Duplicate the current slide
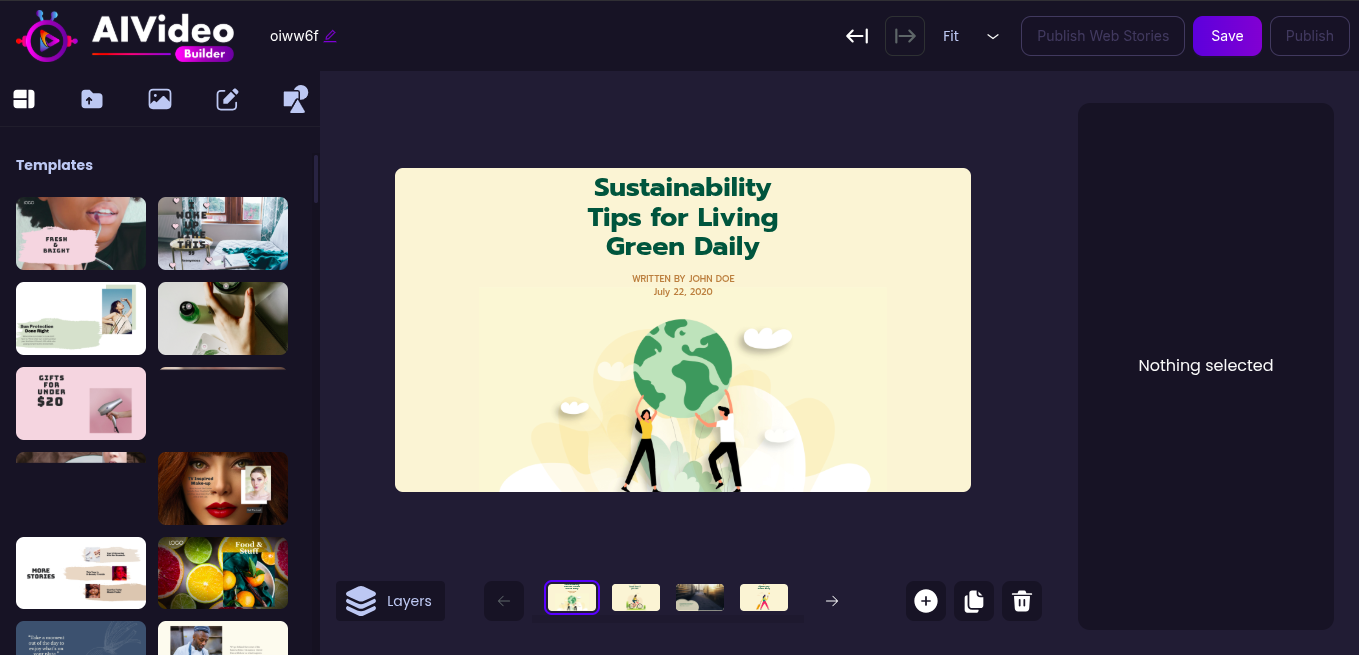The height and width of the screenshot is (655, 1359). (973, 600)
